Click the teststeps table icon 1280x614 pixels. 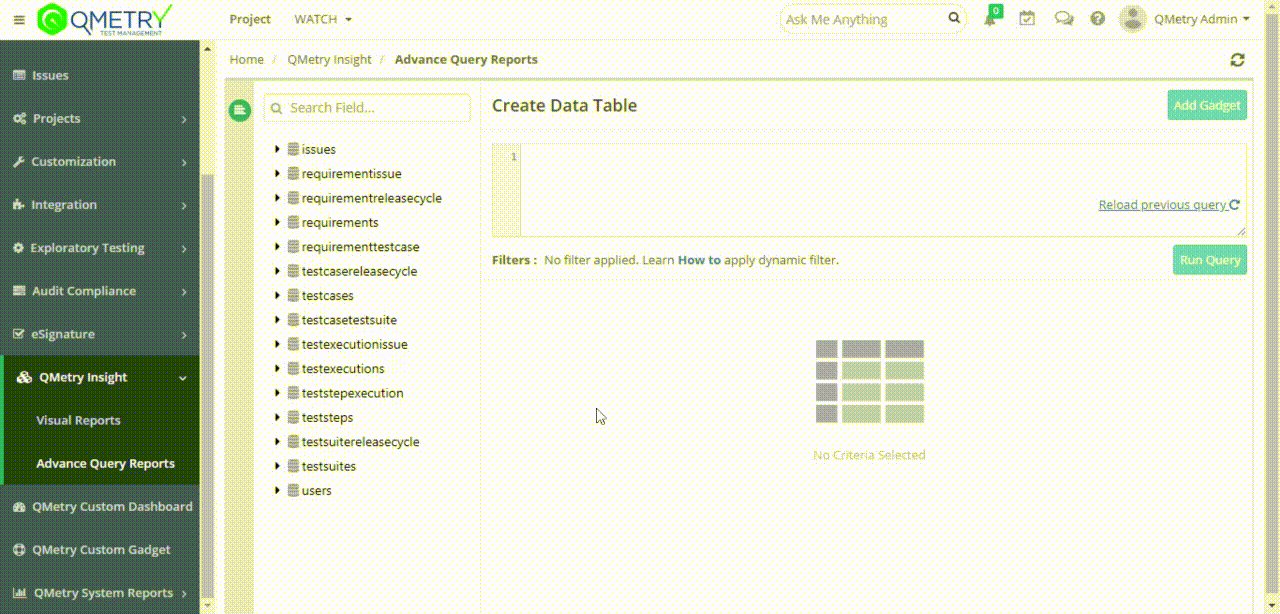pyautogui.click(x=293, y=417)
